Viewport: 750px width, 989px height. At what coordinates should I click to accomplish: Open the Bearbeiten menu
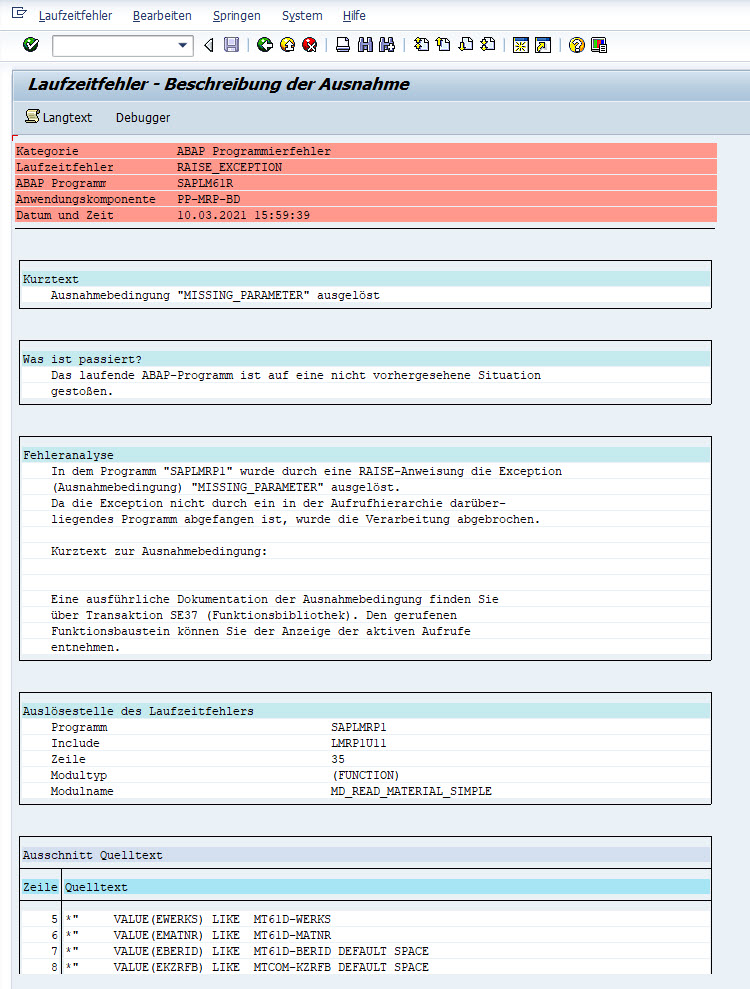pyautogui.click(x=162, y=16)
